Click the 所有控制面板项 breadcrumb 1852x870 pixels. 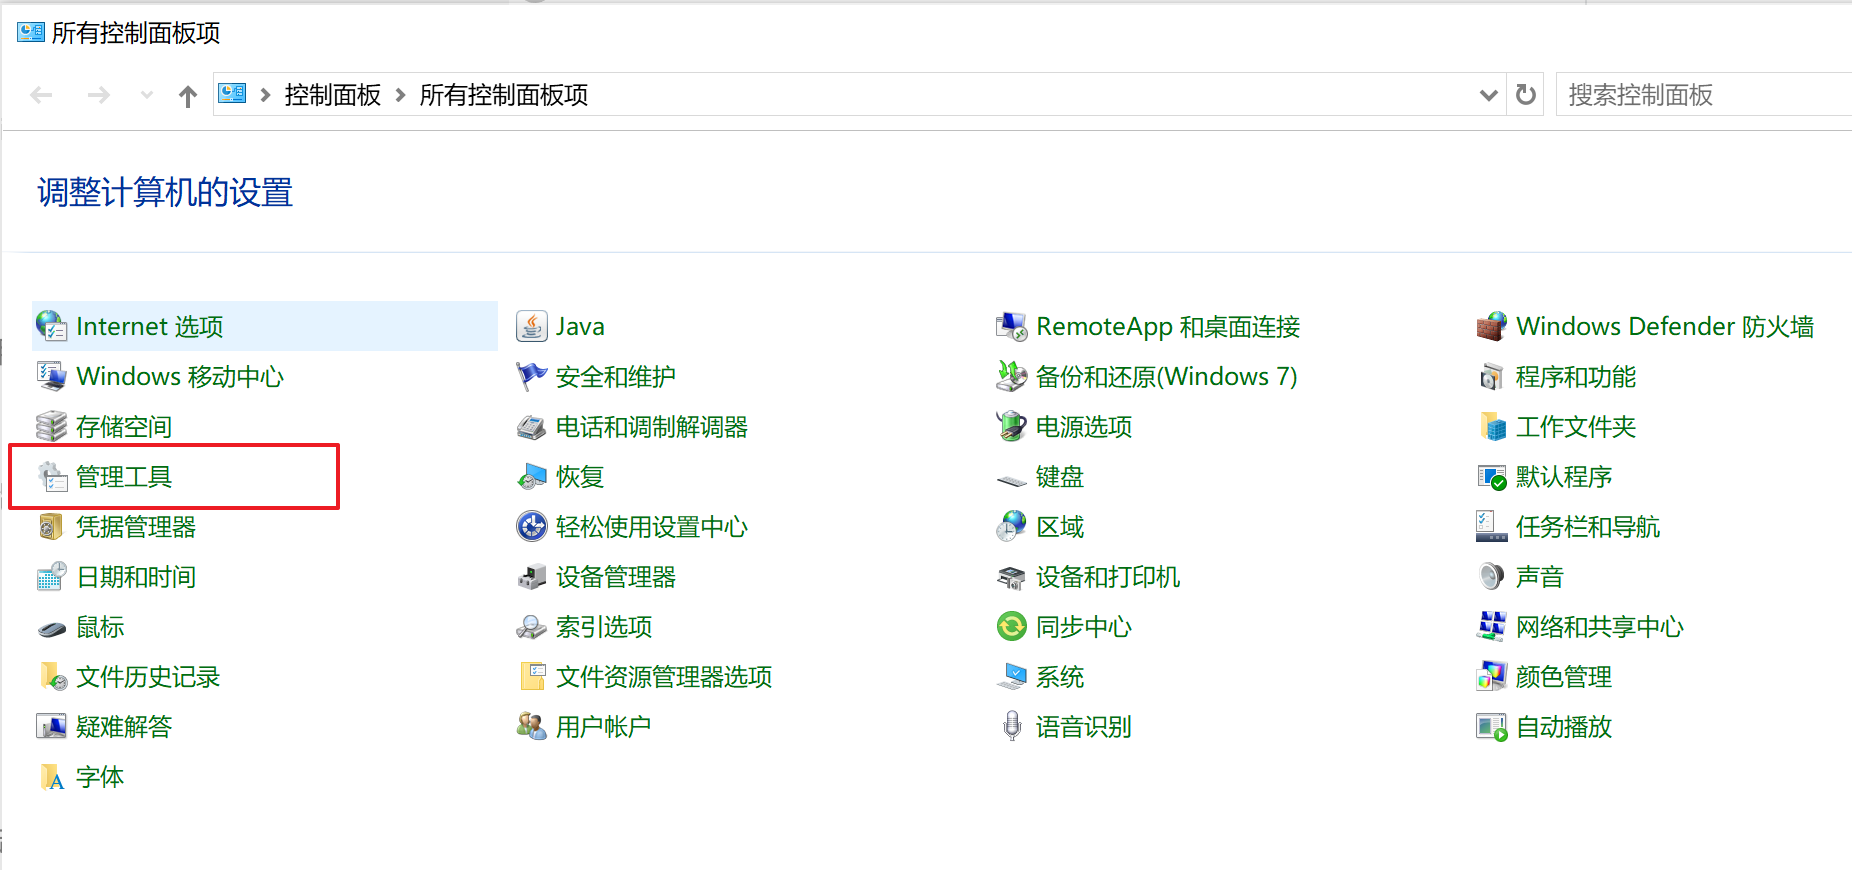point(504,95)
